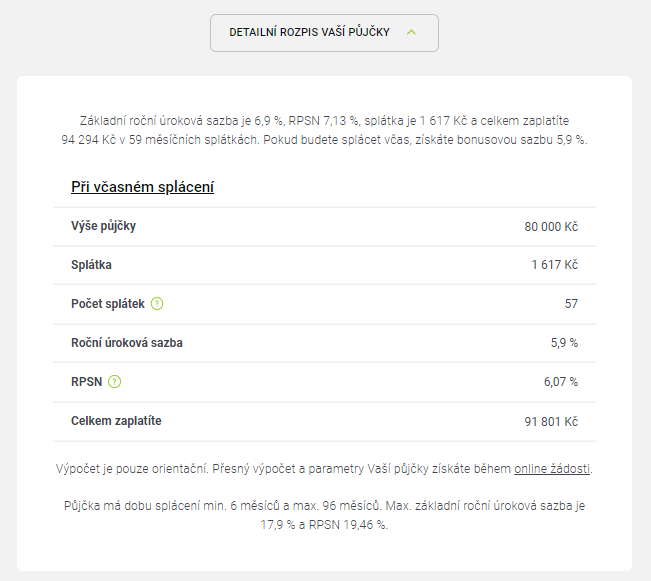
Task: Select the Výše půjčky row label
Action: click(x=103, y=226)
